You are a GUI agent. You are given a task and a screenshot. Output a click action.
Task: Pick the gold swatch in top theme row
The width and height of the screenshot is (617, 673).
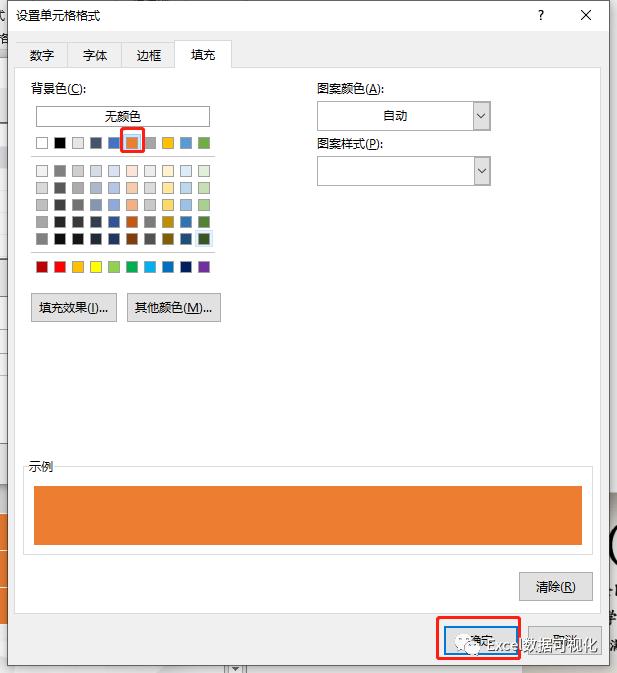[168, 143]
